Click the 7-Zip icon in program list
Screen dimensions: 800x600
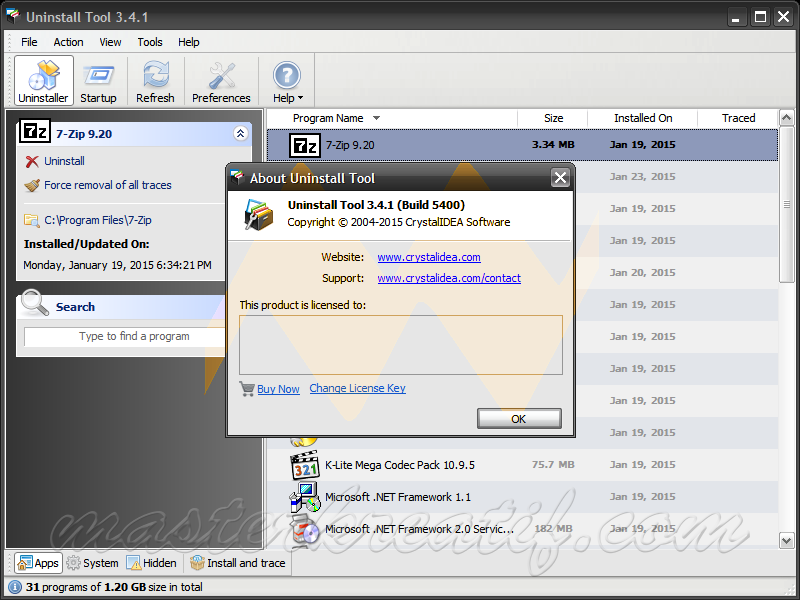click(x=305, y=145)
